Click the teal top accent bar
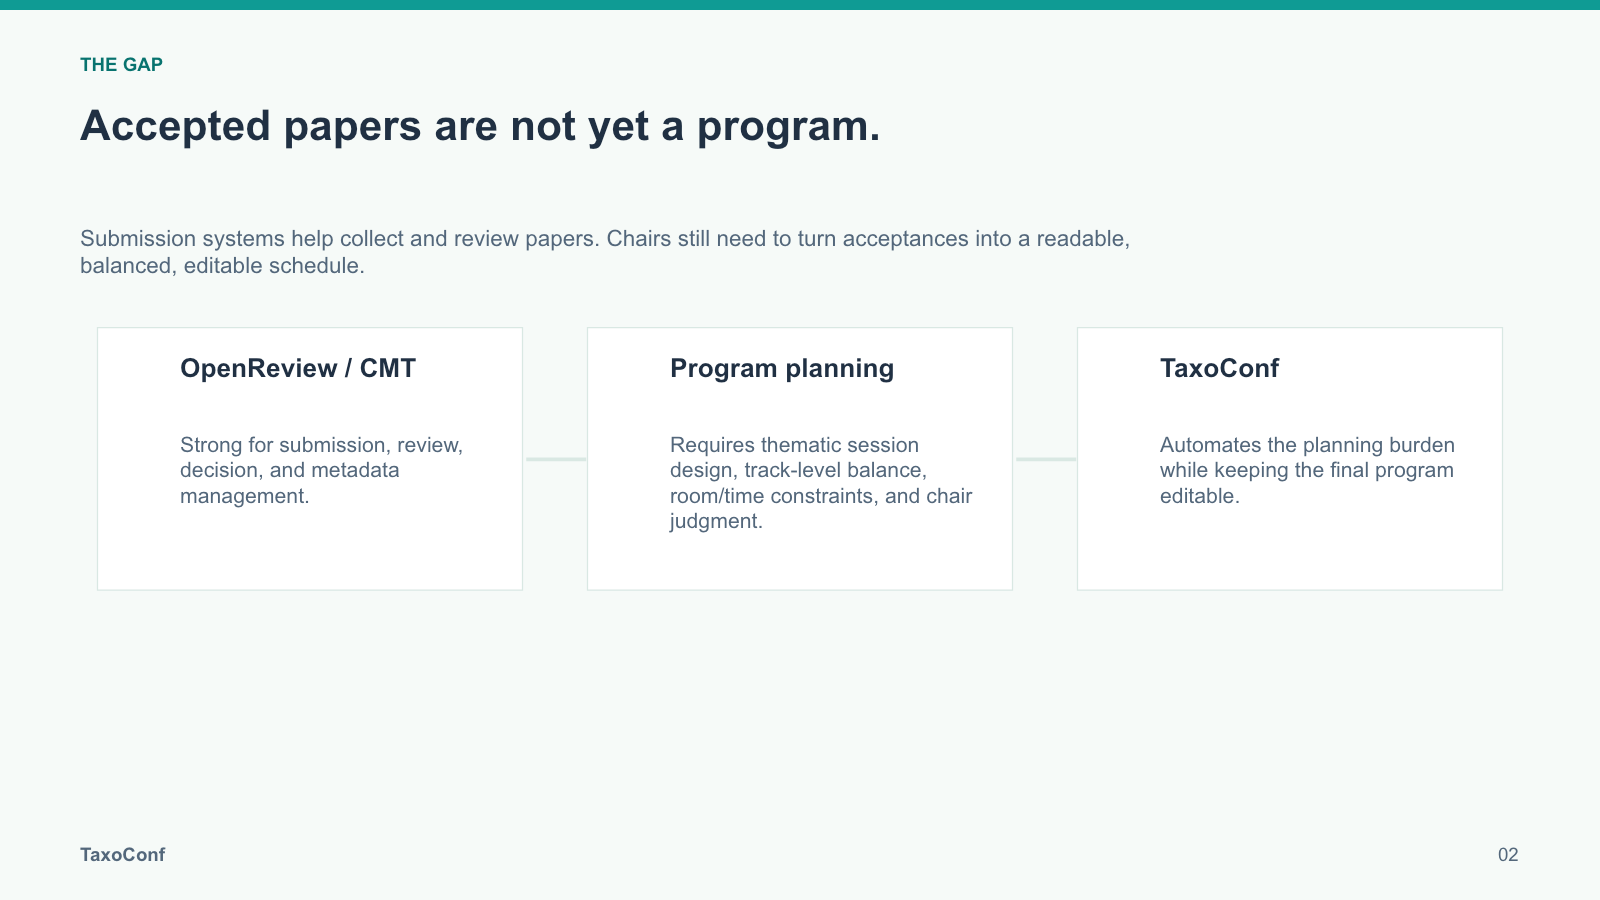The height and width of the screenshot is (900, 1600). (800, 5)
